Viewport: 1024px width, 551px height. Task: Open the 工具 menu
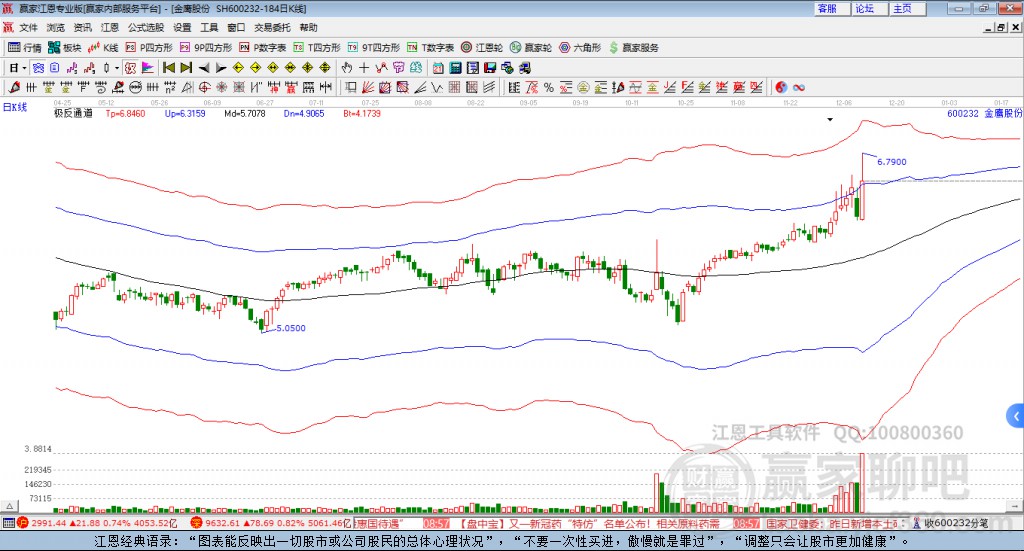click(209, 27)
